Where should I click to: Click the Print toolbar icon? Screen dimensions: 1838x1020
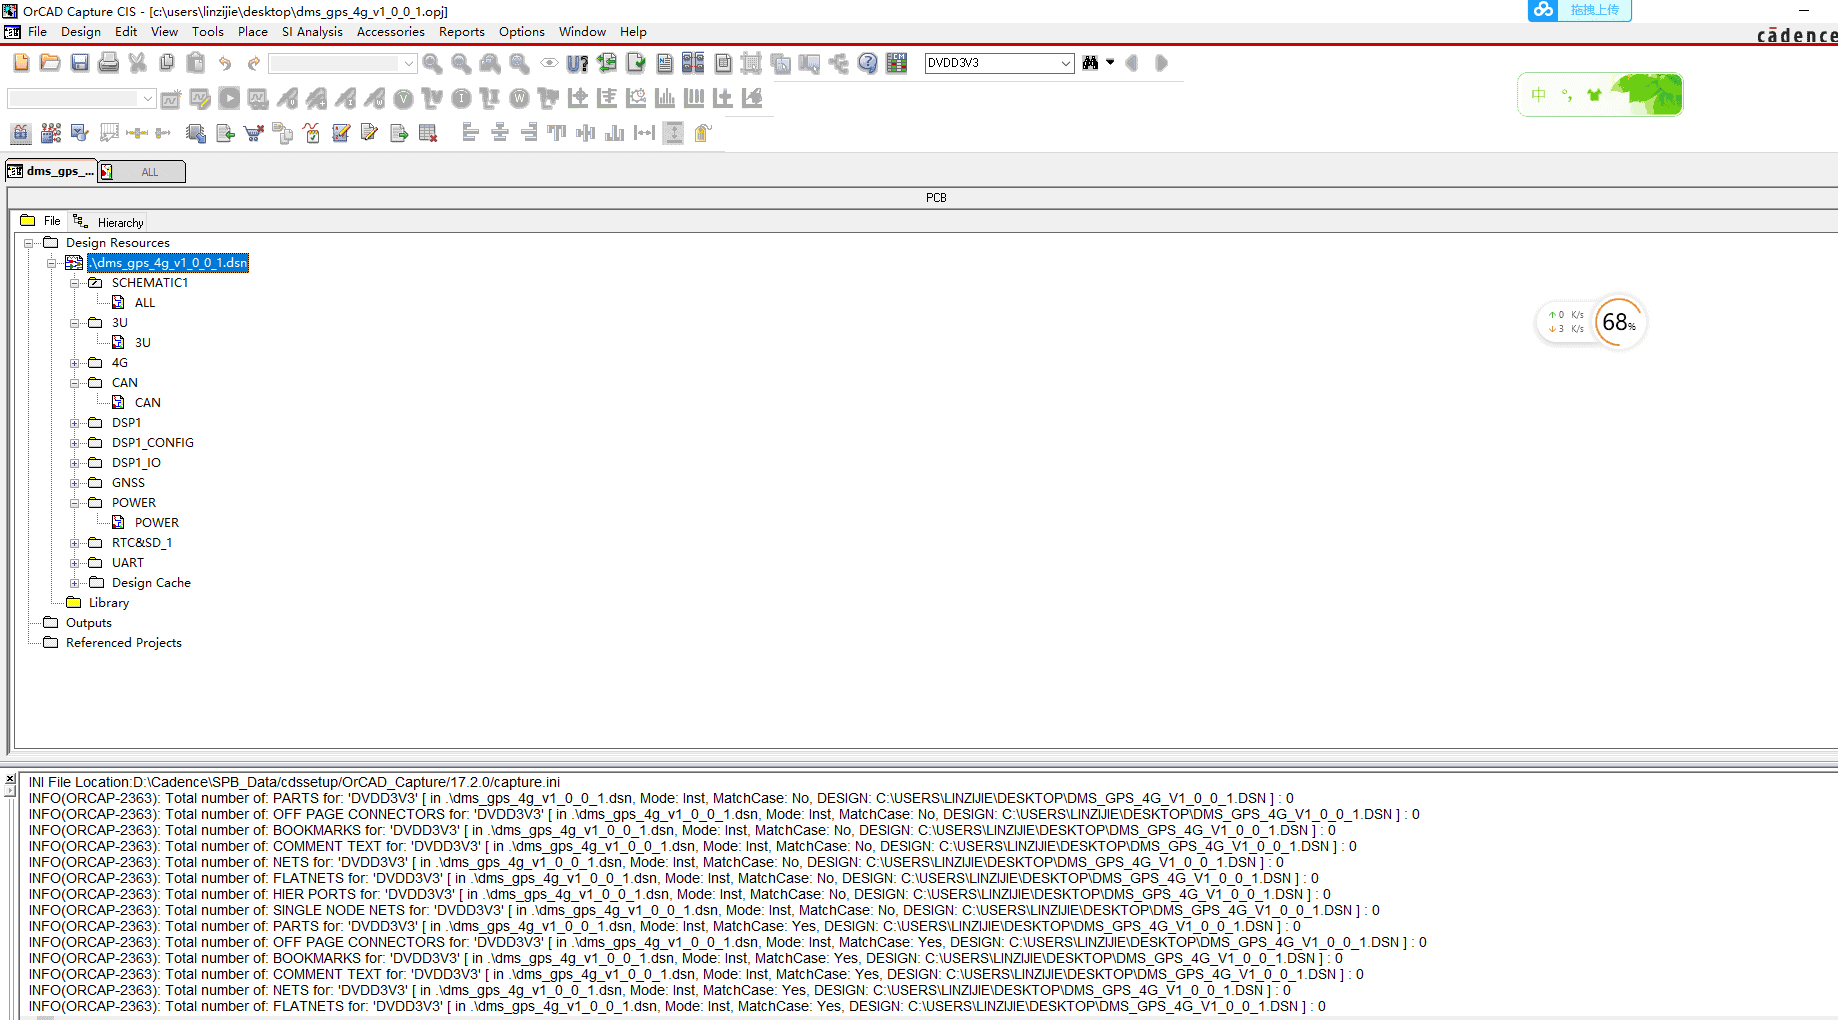coord(109,63)
